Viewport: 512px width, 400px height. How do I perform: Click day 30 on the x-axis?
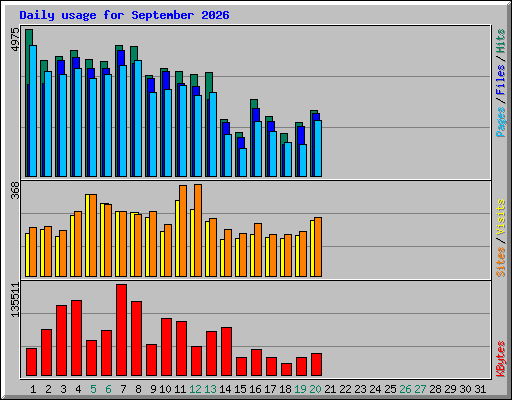click(465, 389)
